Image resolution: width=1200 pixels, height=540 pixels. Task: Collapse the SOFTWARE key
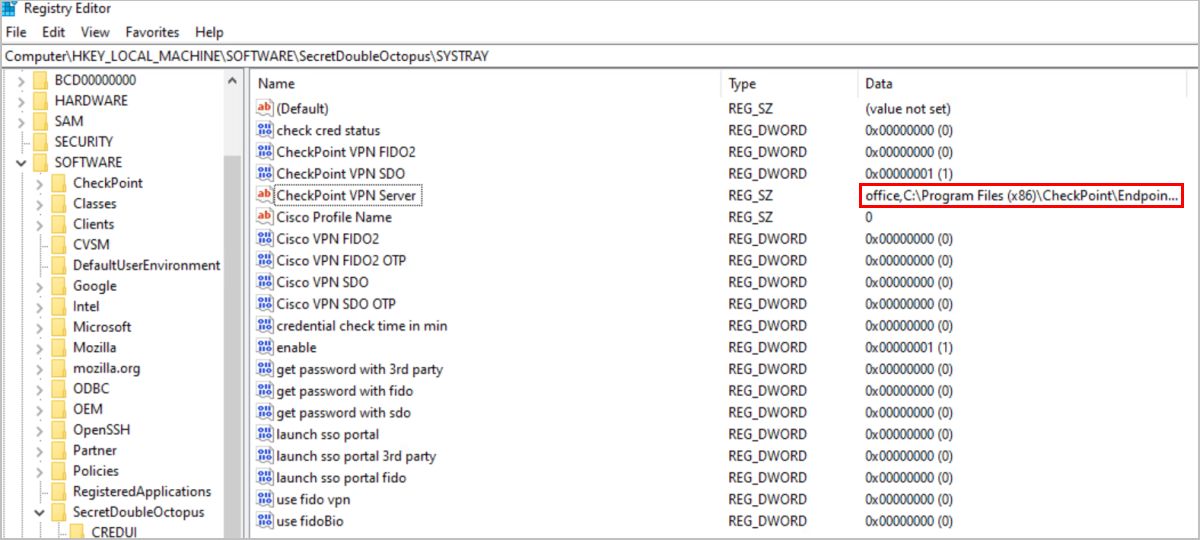click(21, 162)
